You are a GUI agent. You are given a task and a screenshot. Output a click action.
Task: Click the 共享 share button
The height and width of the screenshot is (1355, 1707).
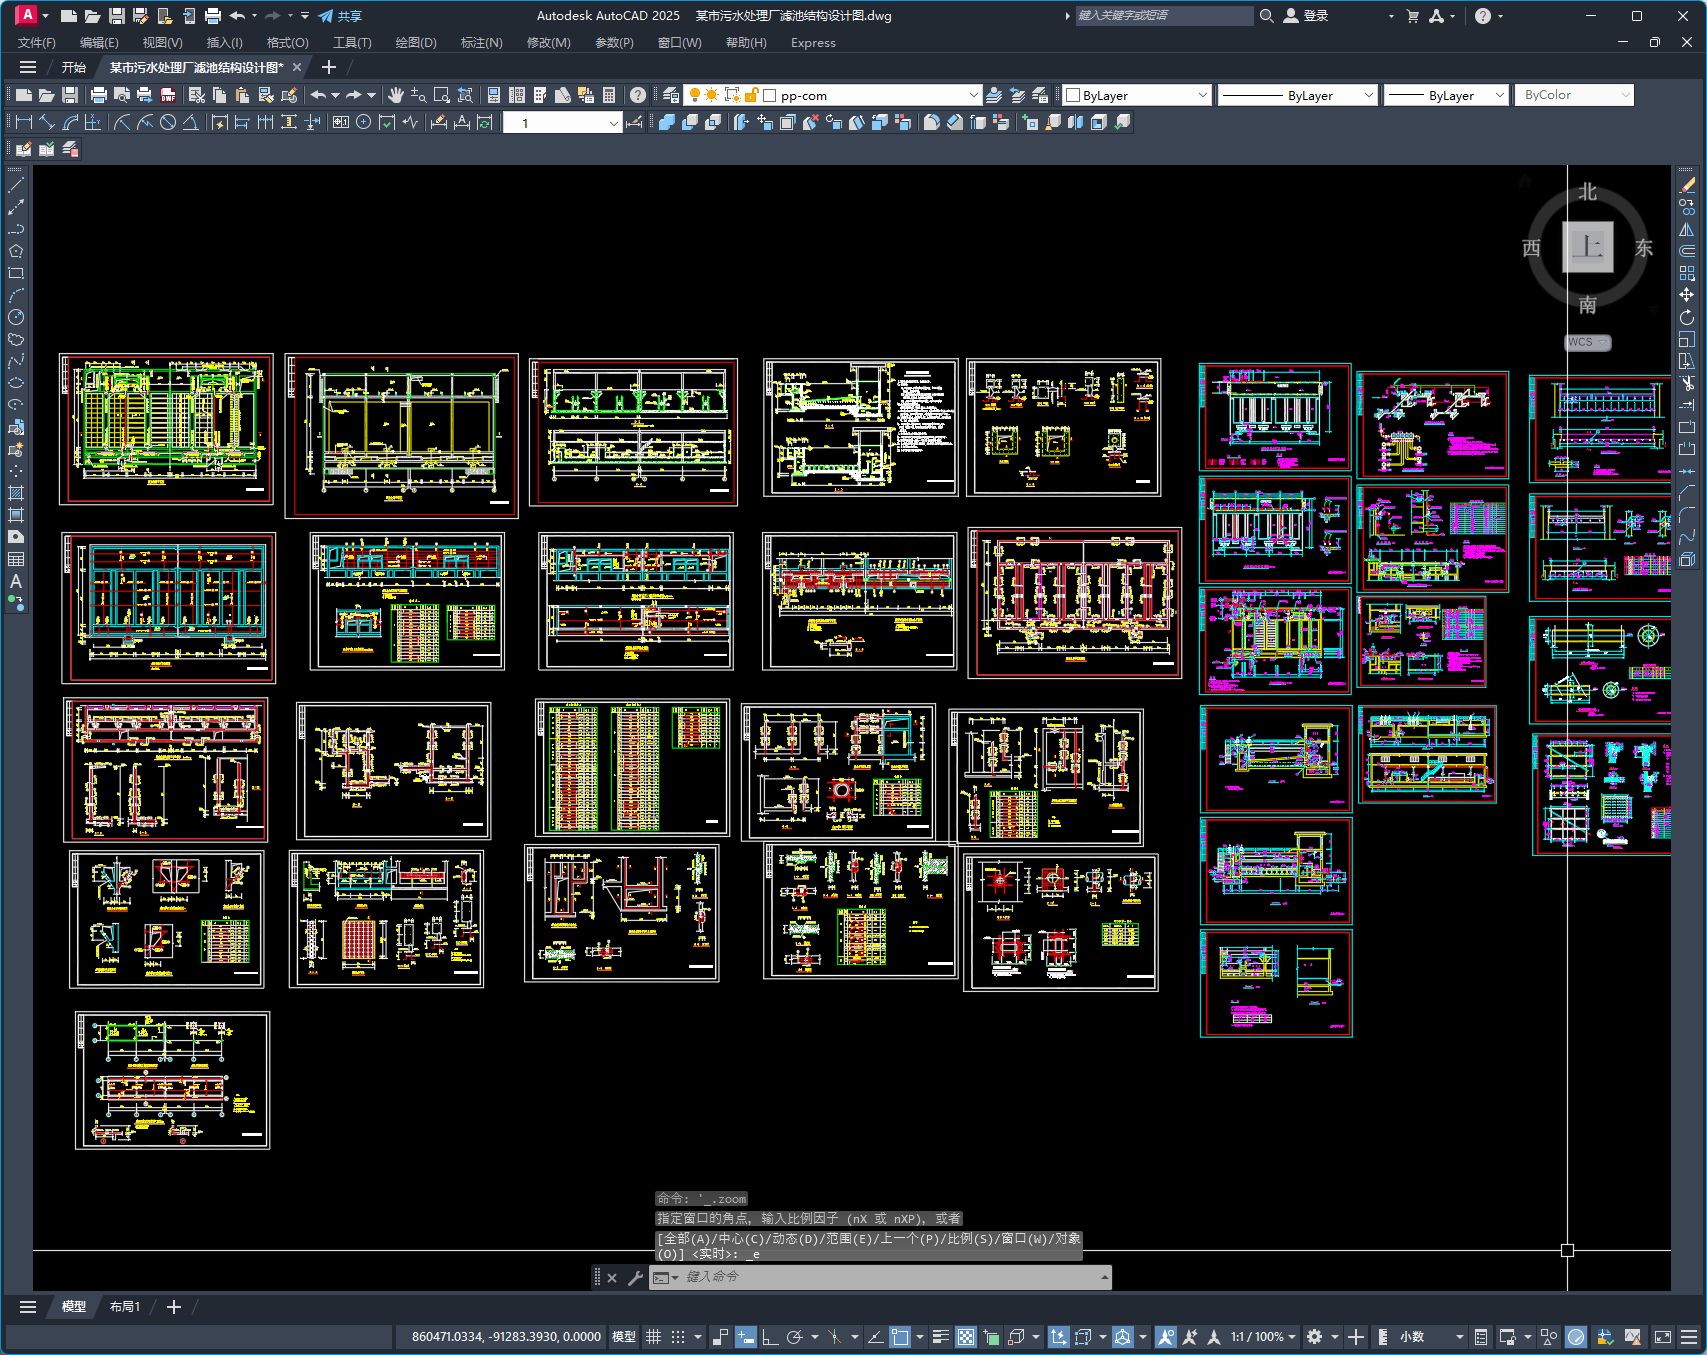340,16
